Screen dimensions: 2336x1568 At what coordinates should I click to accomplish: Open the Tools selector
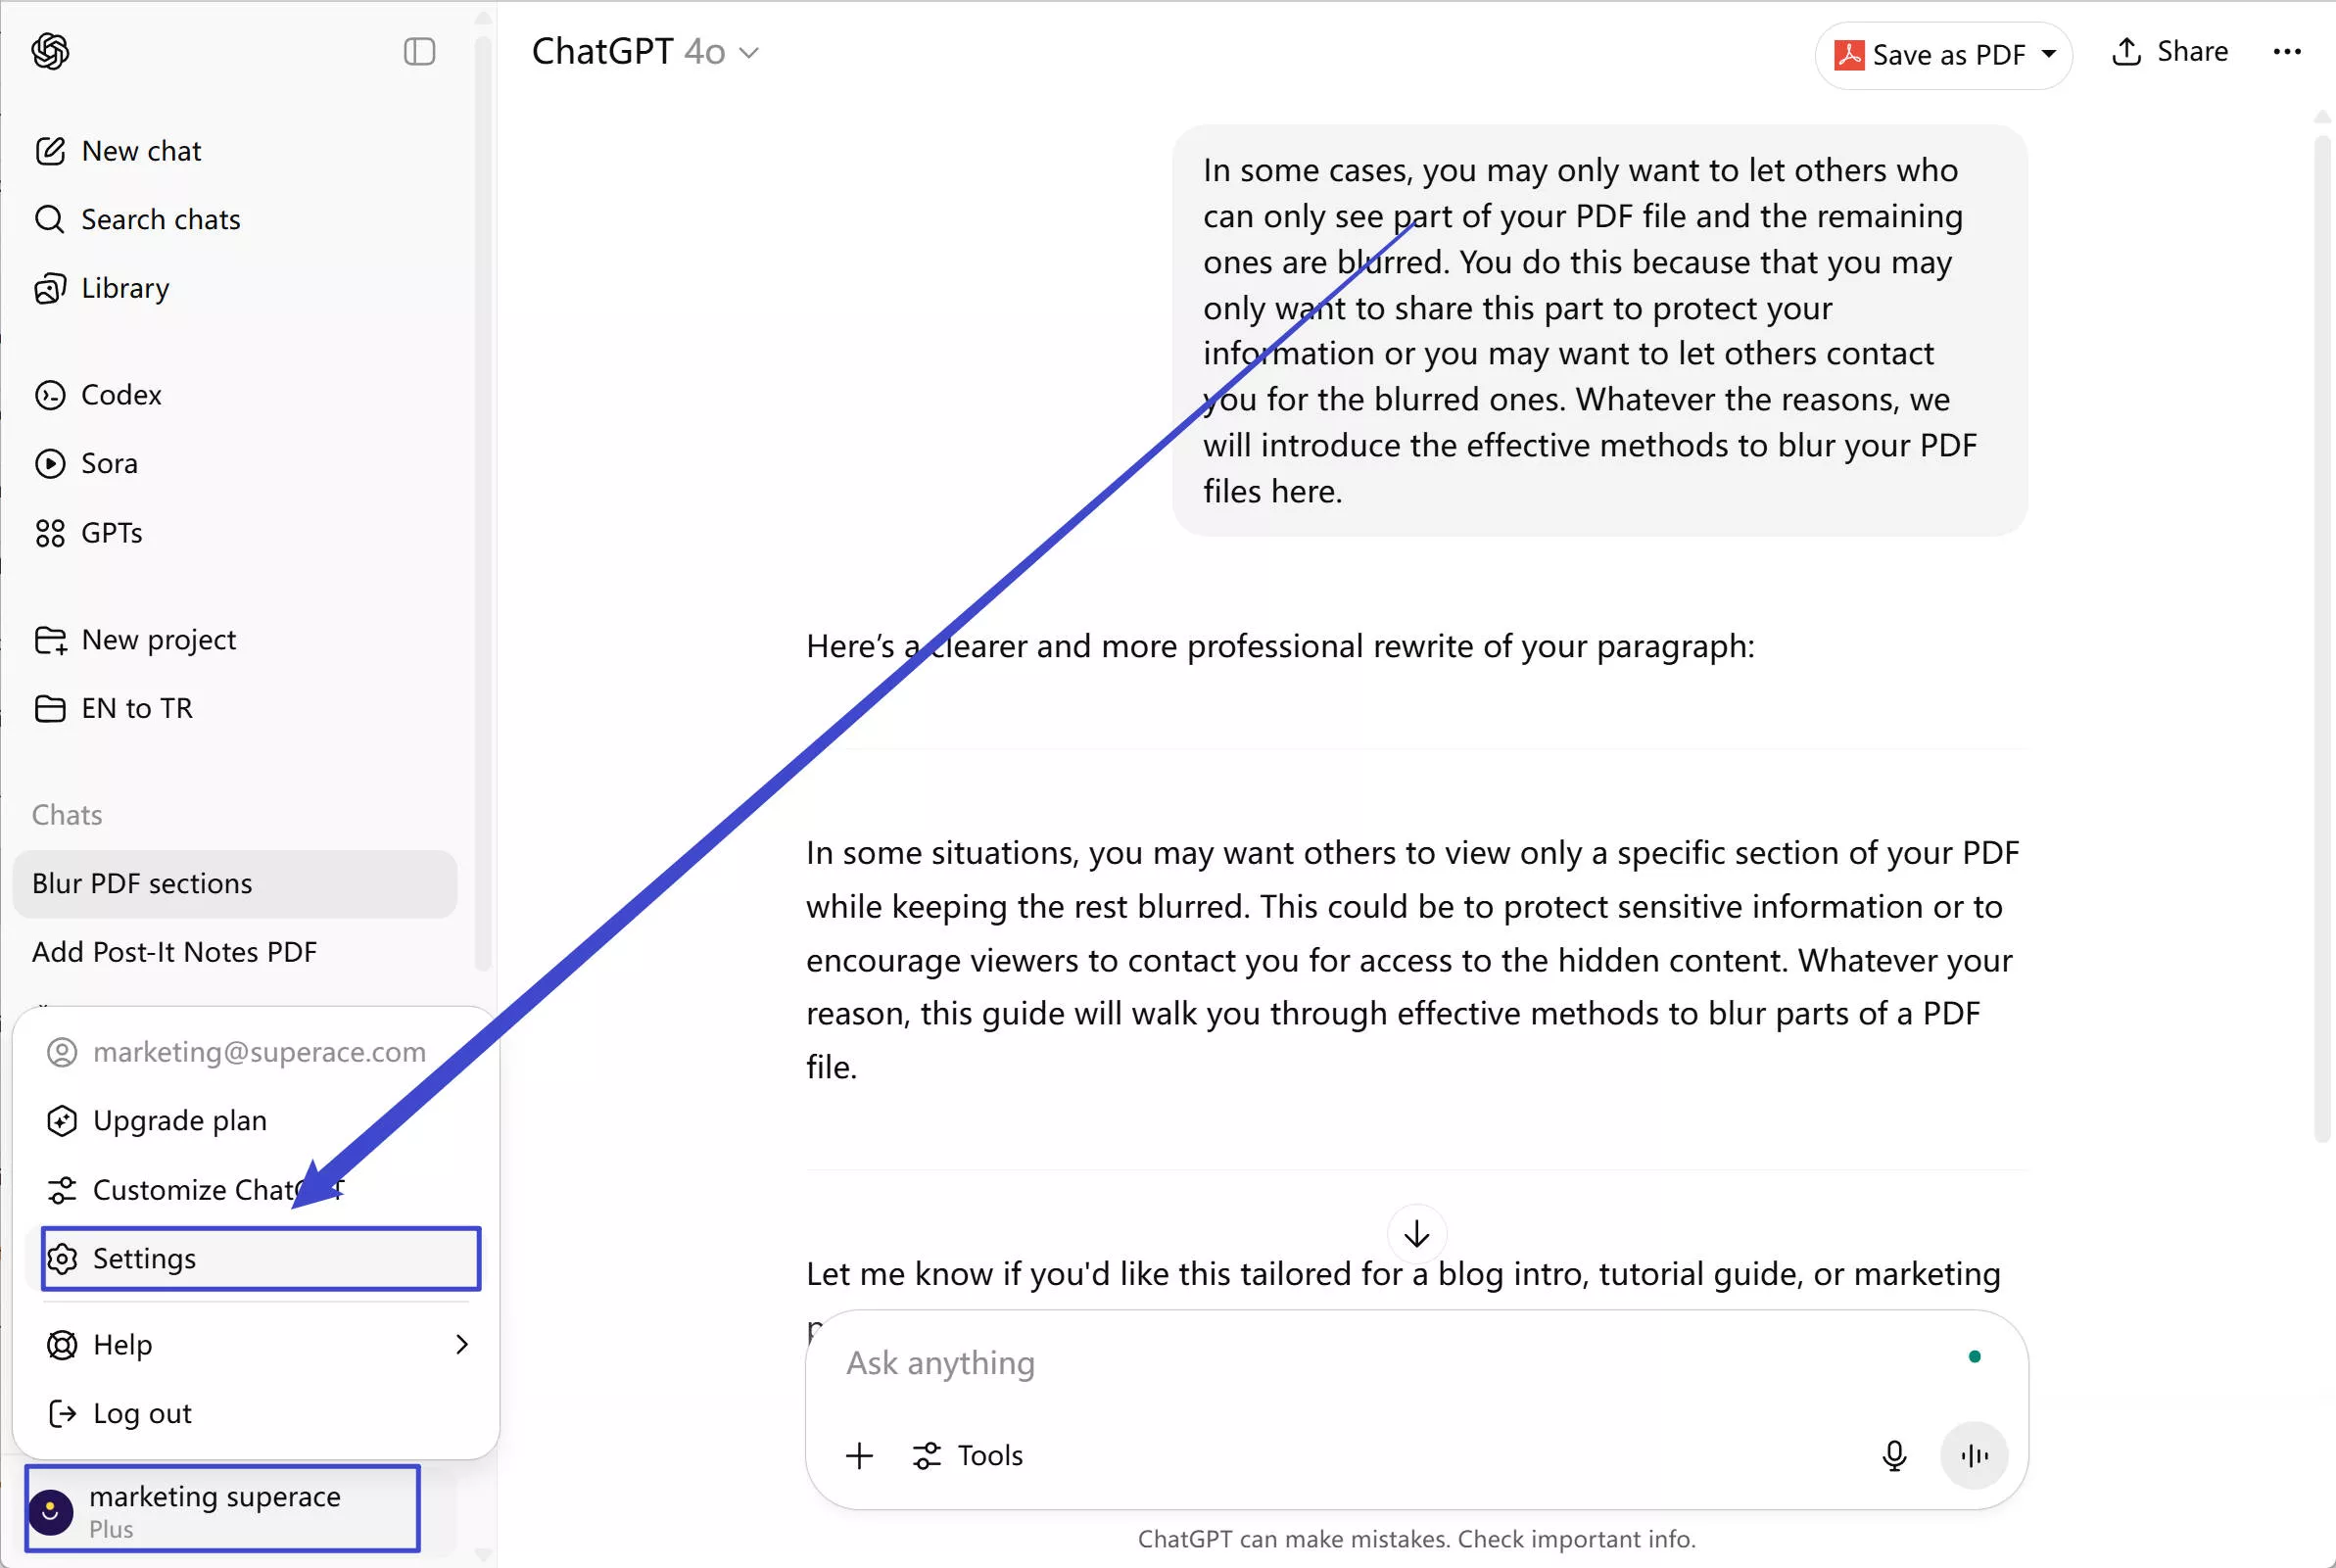click(x=968, y=1455)
